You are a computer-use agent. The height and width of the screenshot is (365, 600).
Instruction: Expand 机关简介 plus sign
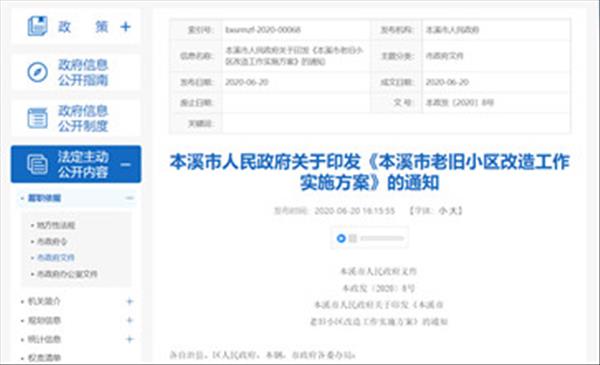pos(129,301)
